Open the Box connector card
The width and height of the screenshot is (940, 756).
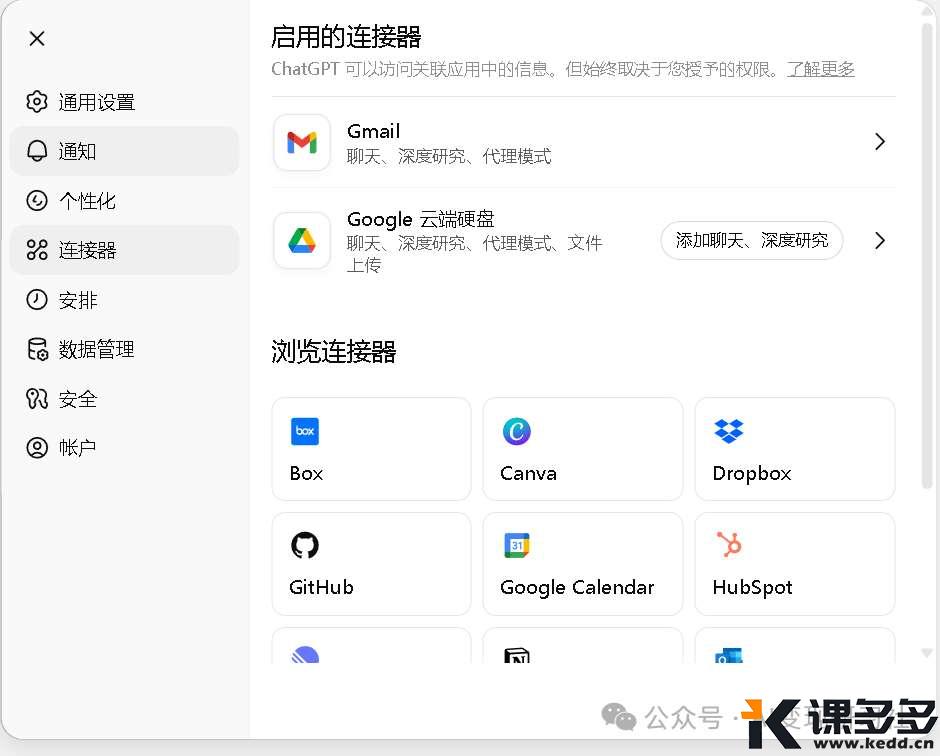coord(371,449)
